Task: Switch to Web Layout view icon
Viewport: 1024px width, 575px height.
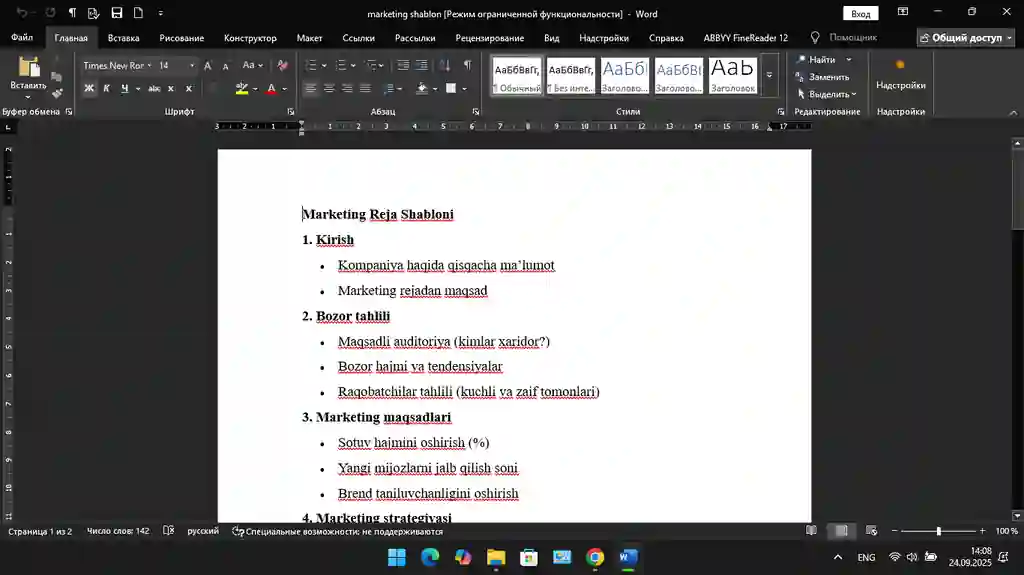Action: click(871, 531)
